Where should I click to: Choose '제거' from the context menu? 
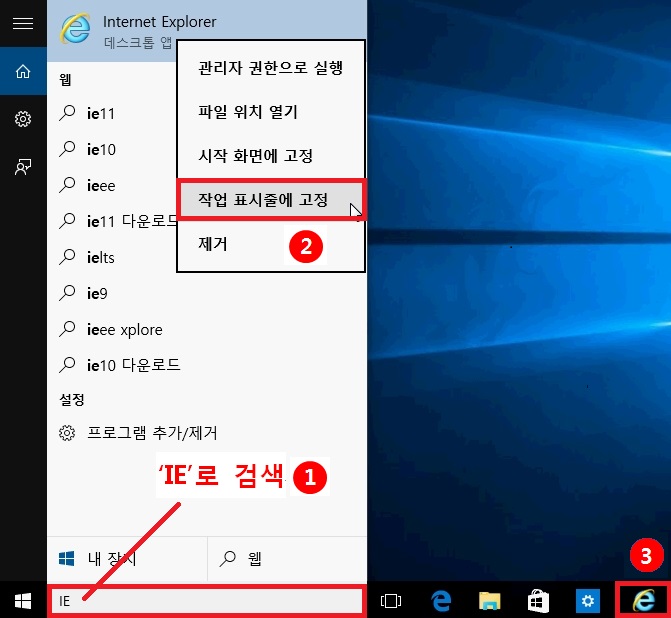pos(213,243)
